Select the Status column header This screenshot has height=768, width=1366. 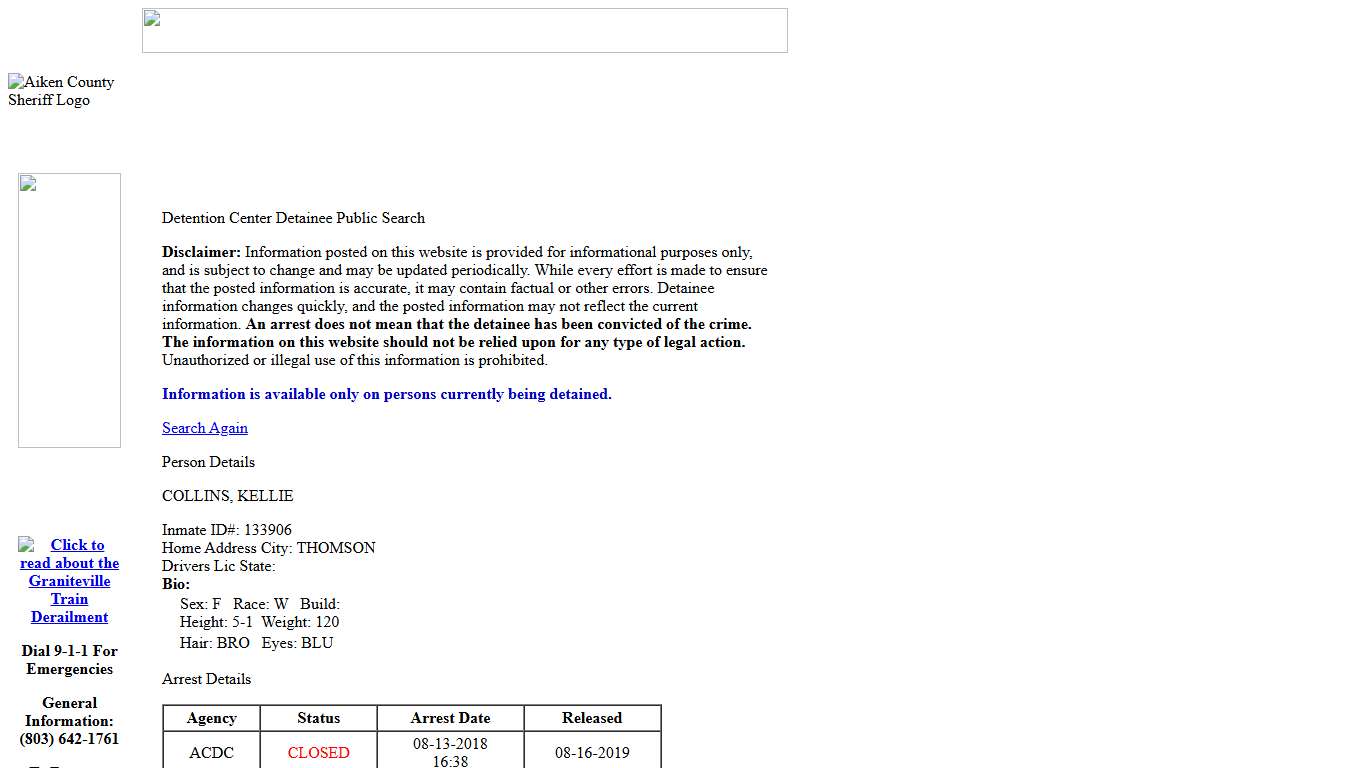tap(318, 718)
